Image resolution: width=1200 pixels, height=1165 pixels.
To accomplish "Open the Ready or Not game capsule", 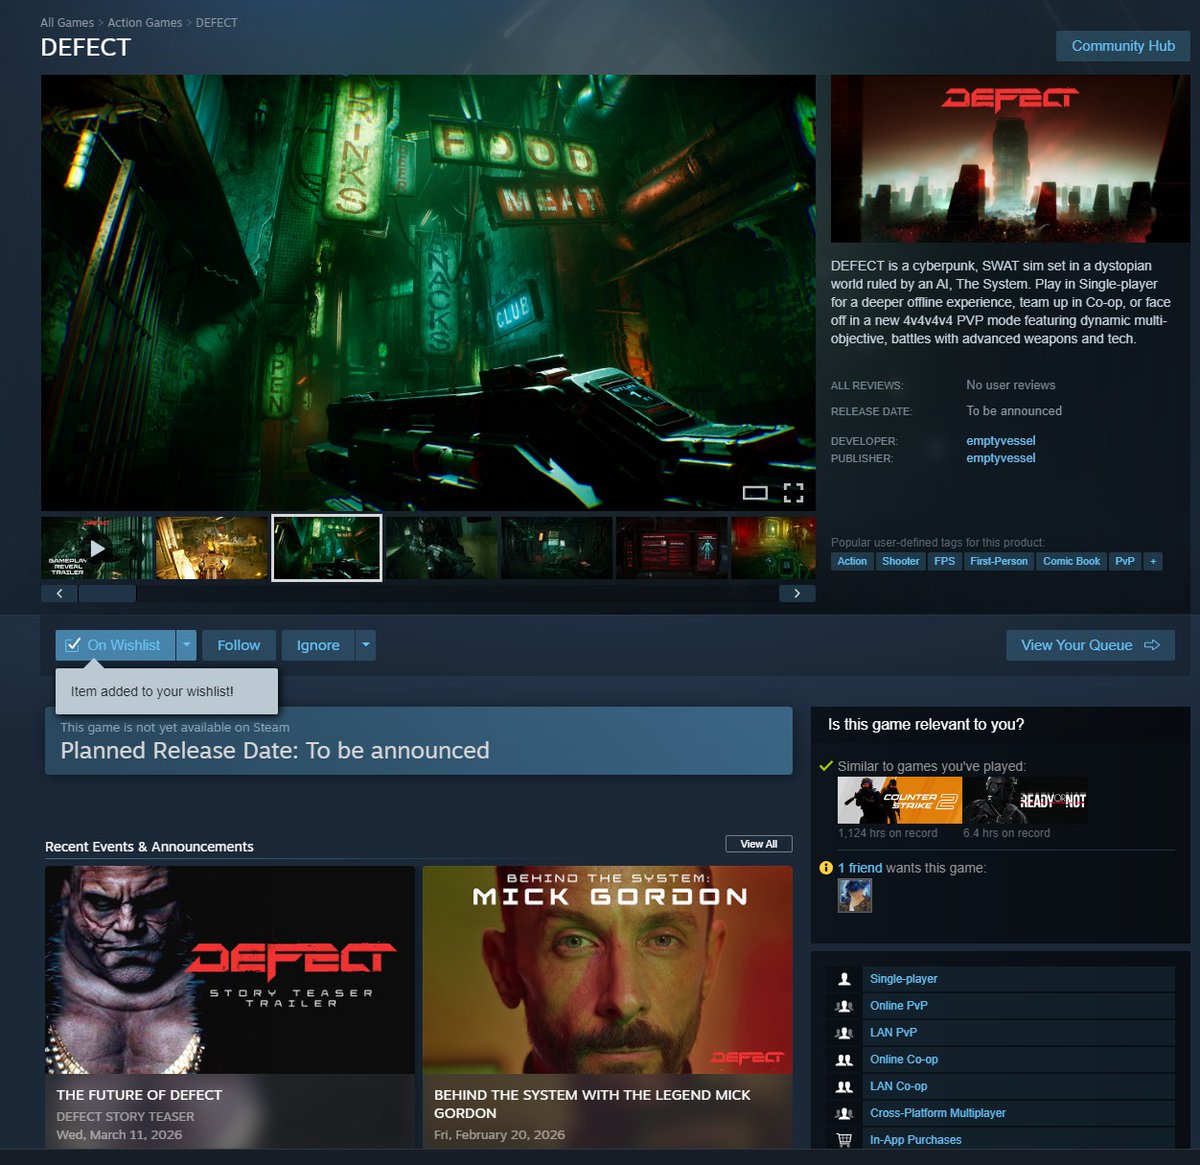I will tap(1025, 800).
